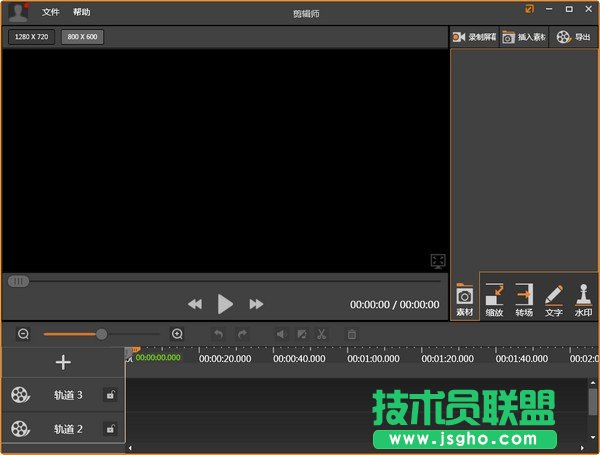600x455 pixels.
Task: Open the 帮助 menu
Action: [82, 12]
